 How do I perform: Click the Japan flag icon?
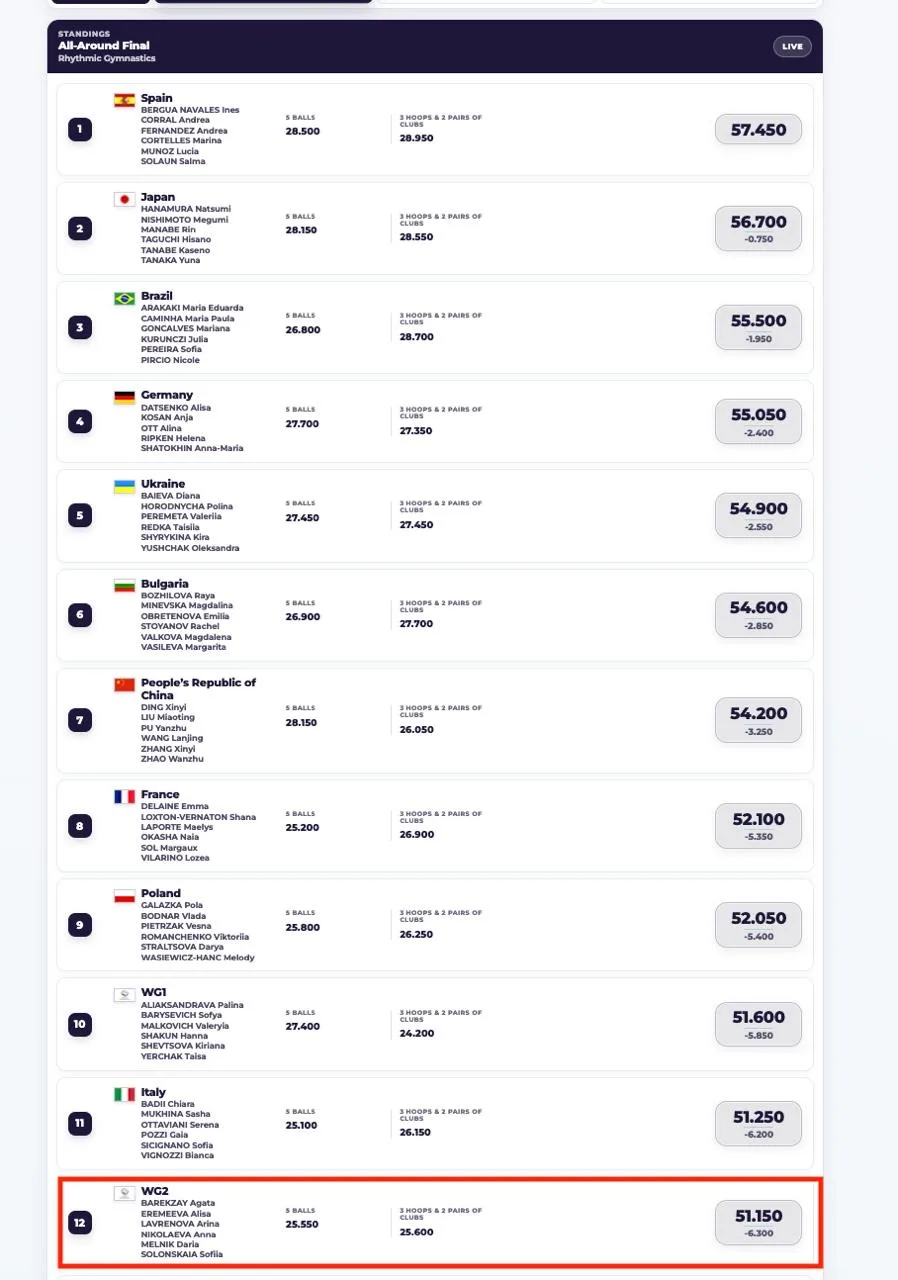pos(125,199)
